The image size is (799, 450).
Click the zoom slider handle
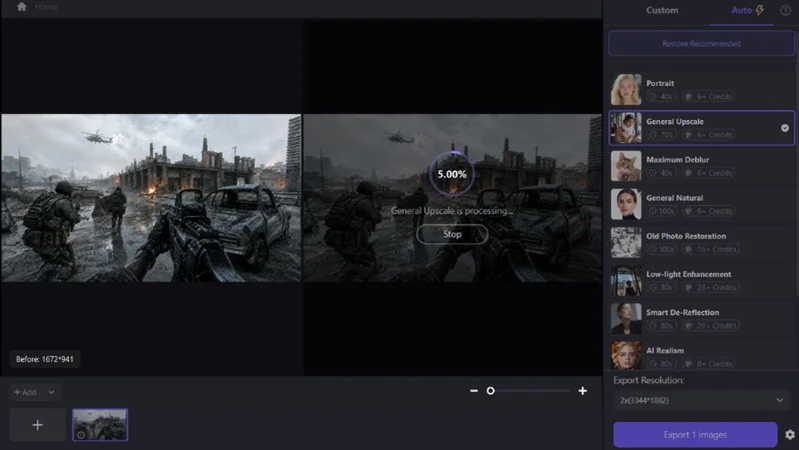490,391
